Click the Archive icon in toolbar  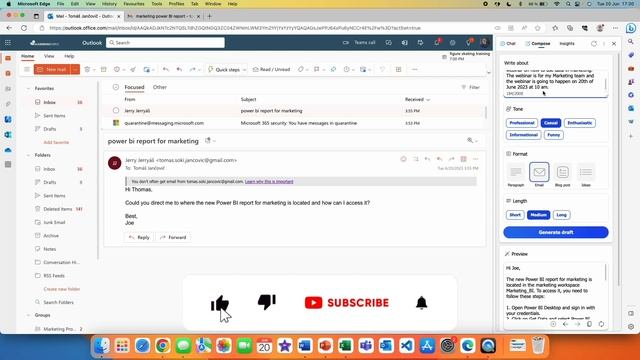coord(104,69)
